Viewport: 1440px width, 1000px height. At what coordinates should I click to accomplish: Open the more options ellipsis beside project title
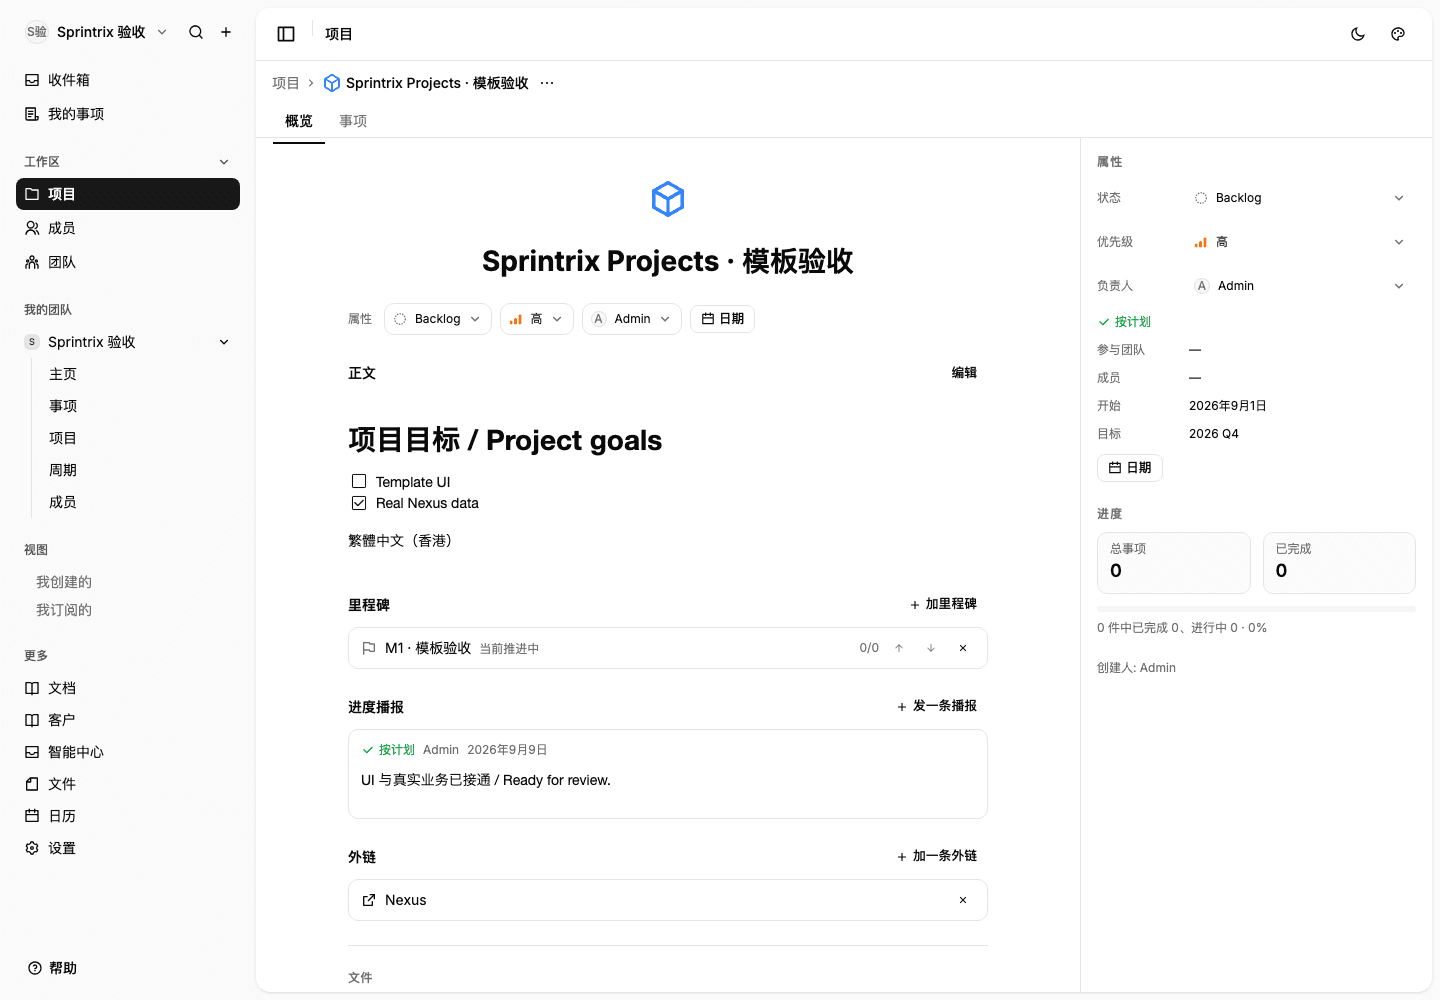(x=547, y=83)
